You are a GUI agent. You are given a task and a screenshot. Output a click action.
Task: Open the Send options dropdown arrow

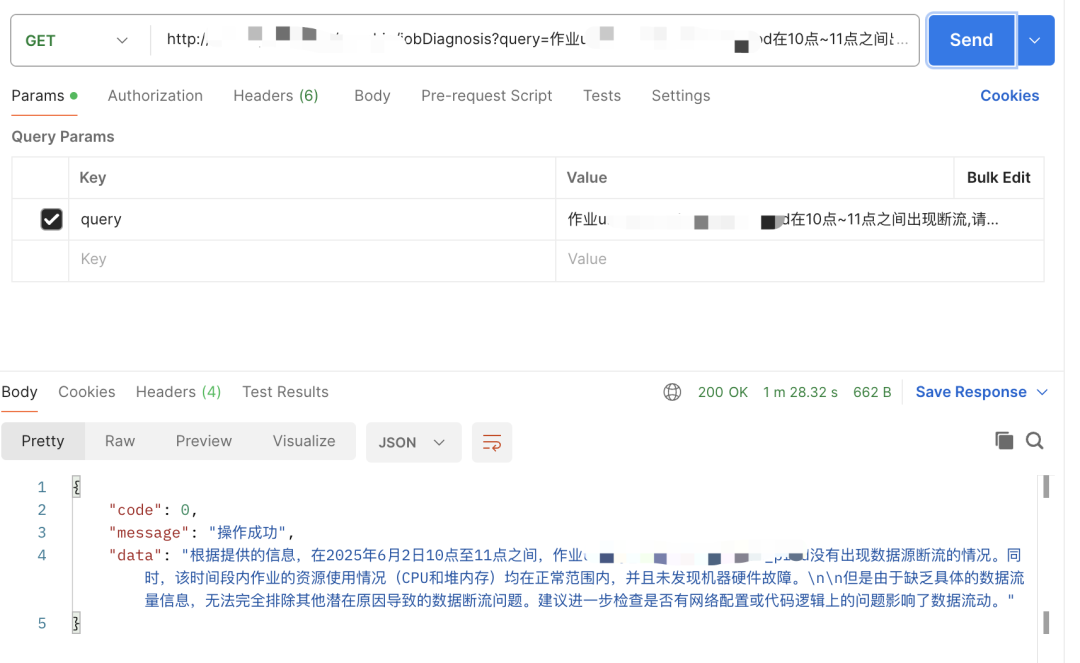coord(1035,40)
